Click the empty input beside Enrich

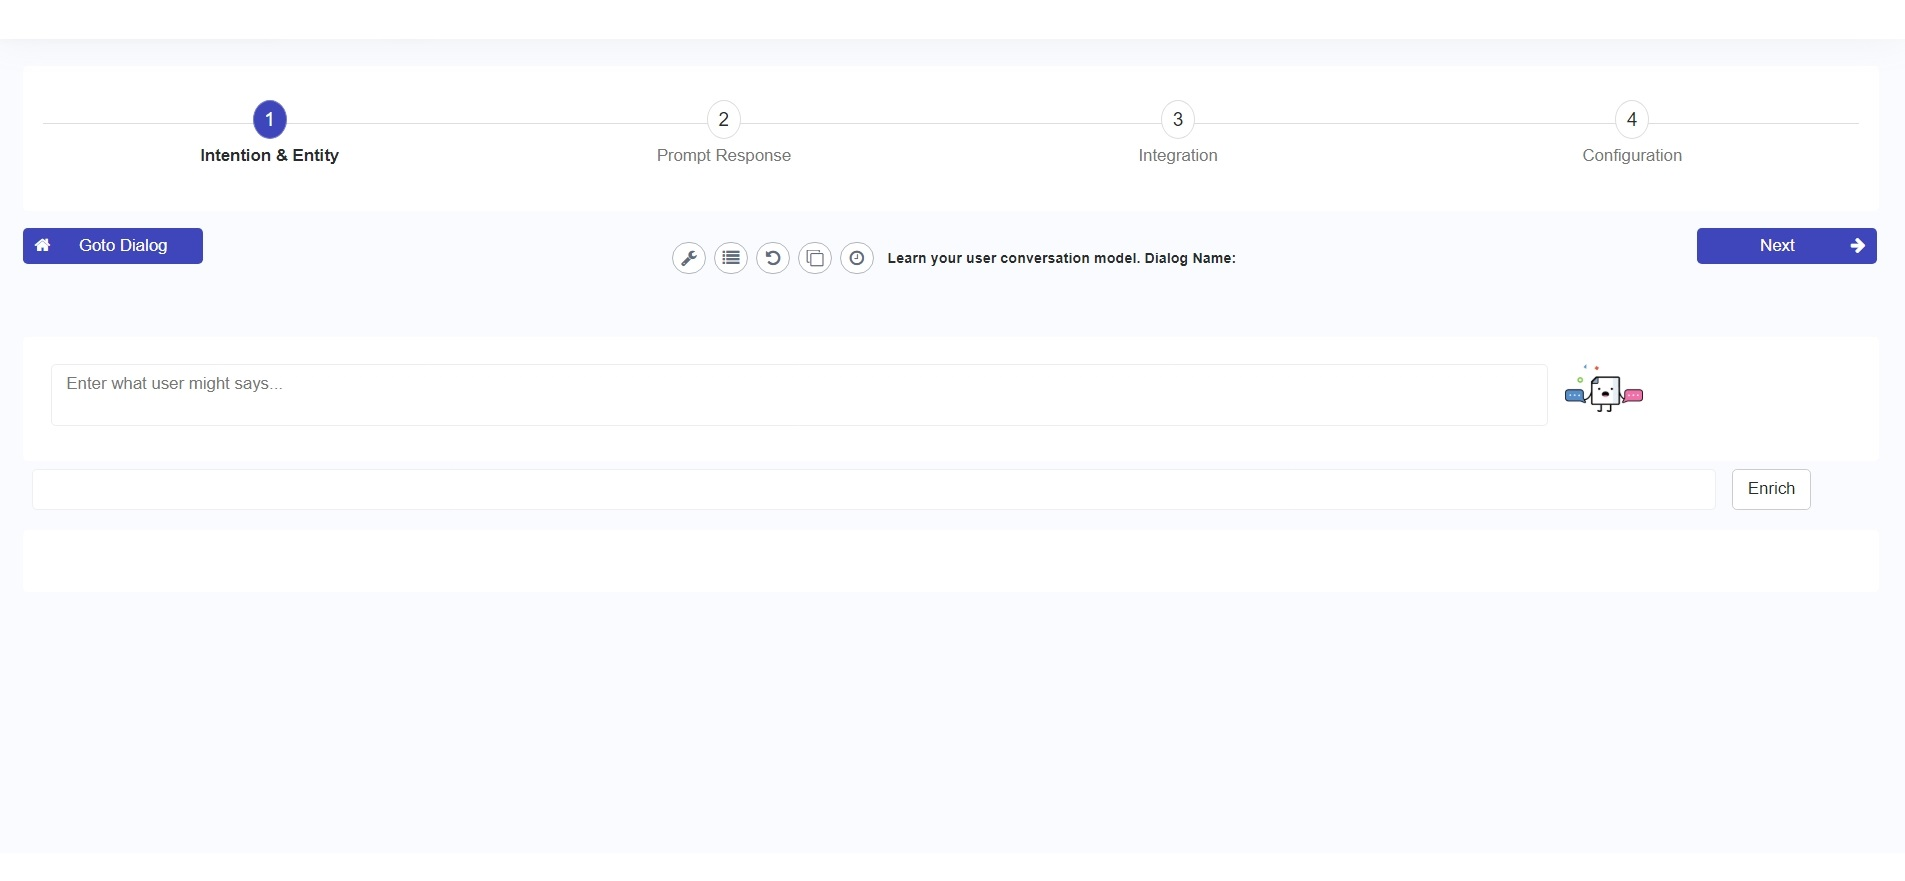click(873, 489)
